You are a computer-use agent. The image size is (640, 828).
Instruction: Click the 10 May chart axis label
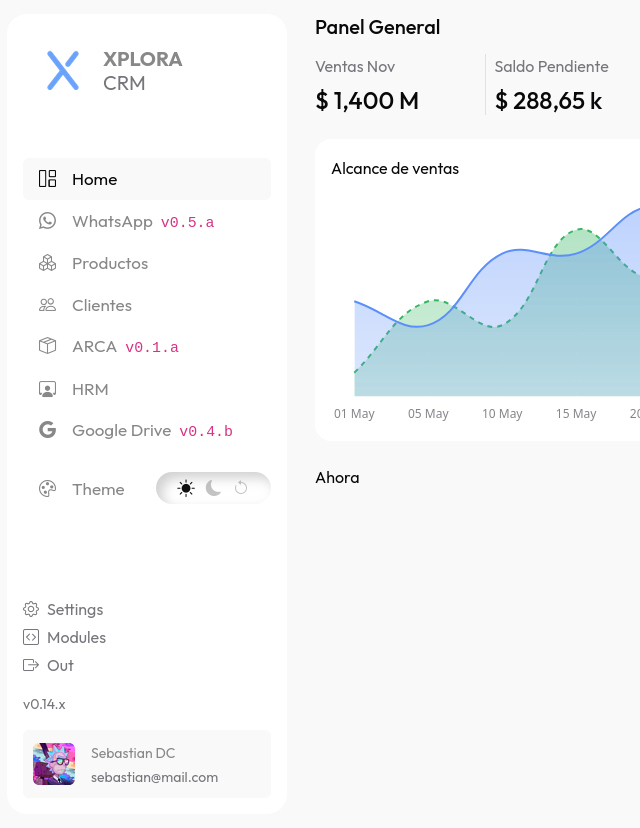click(502, 414)
